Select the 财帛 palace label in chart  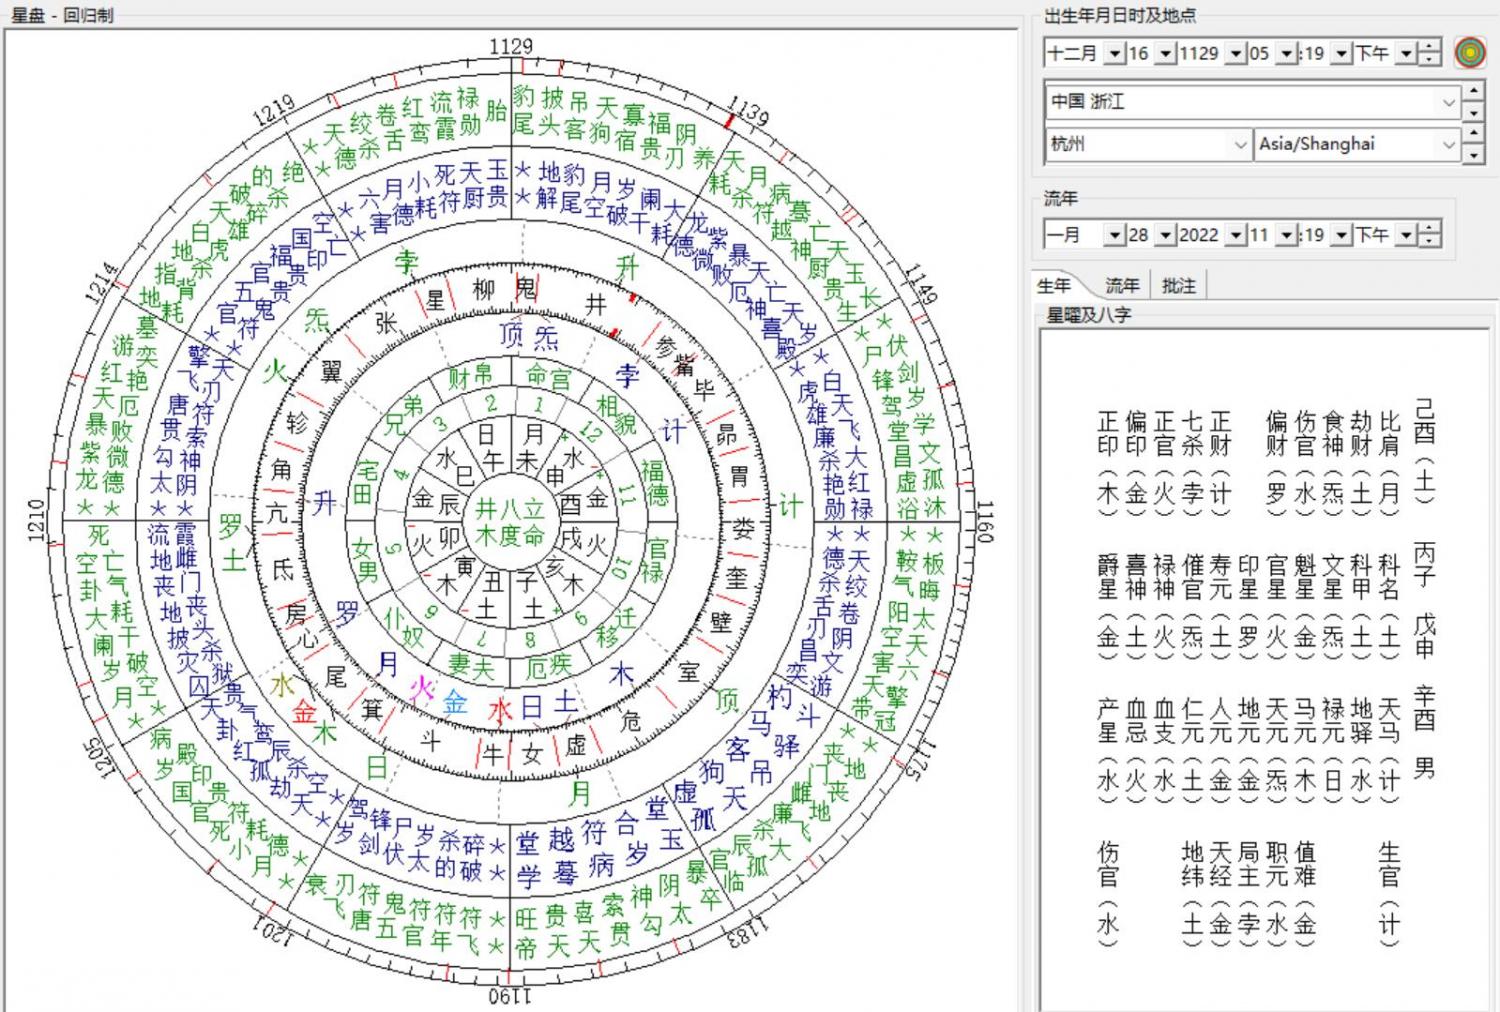(x=470, y=378)
